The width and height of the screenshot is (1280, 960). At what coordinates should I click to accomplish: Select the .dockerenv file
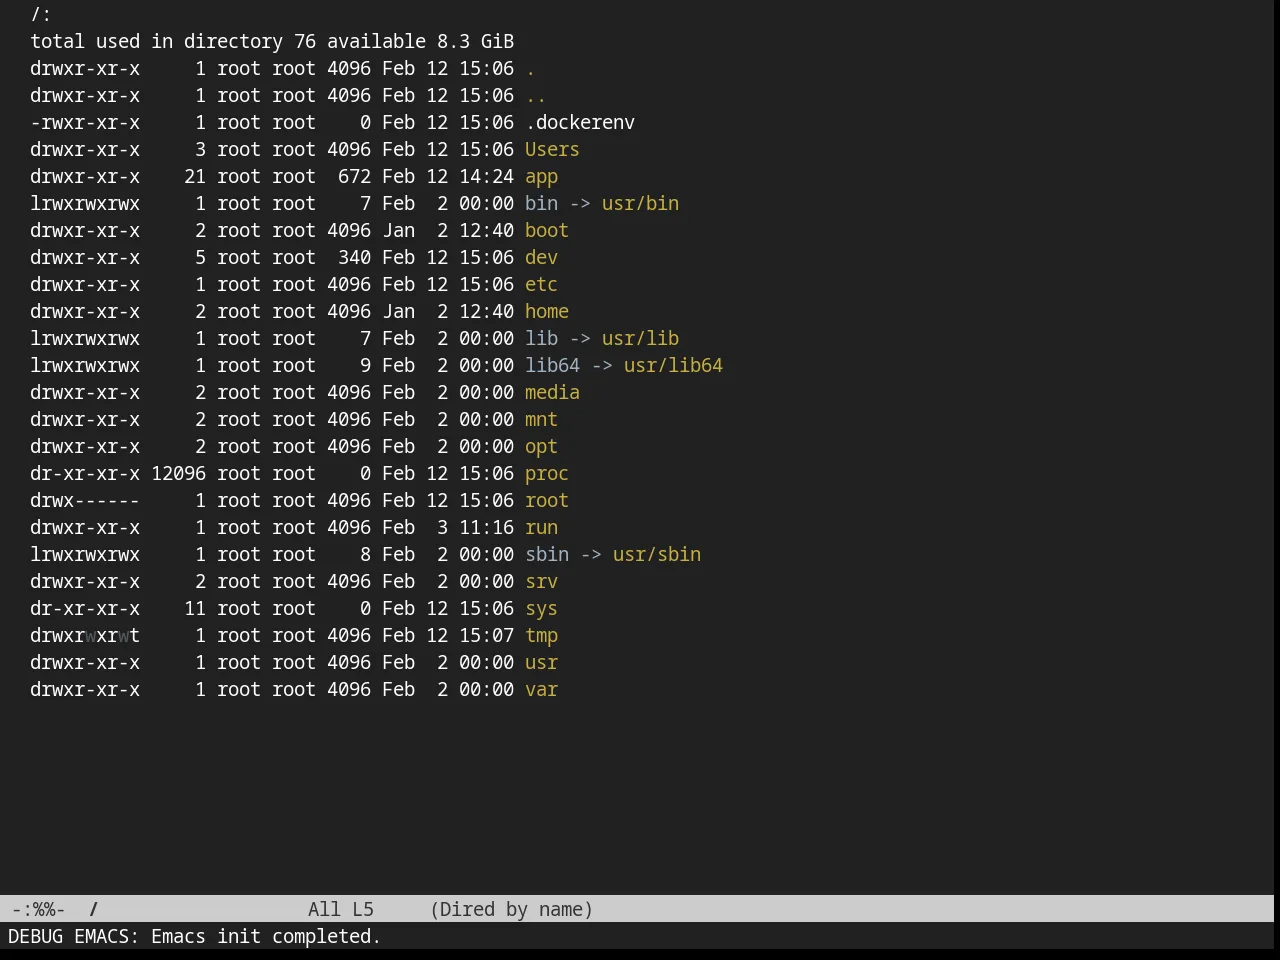[x=580, y=122]
